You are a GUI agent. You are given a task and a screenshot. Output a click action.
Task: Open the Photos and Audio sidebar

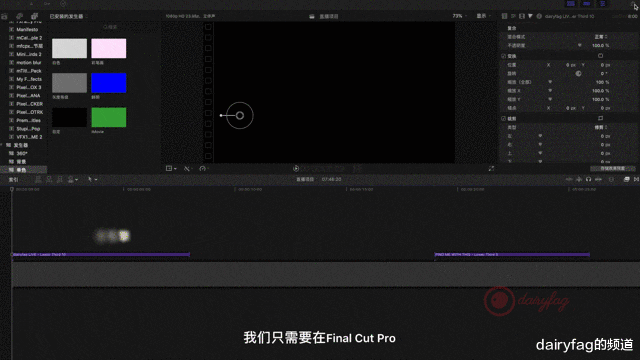click(19, 16)
